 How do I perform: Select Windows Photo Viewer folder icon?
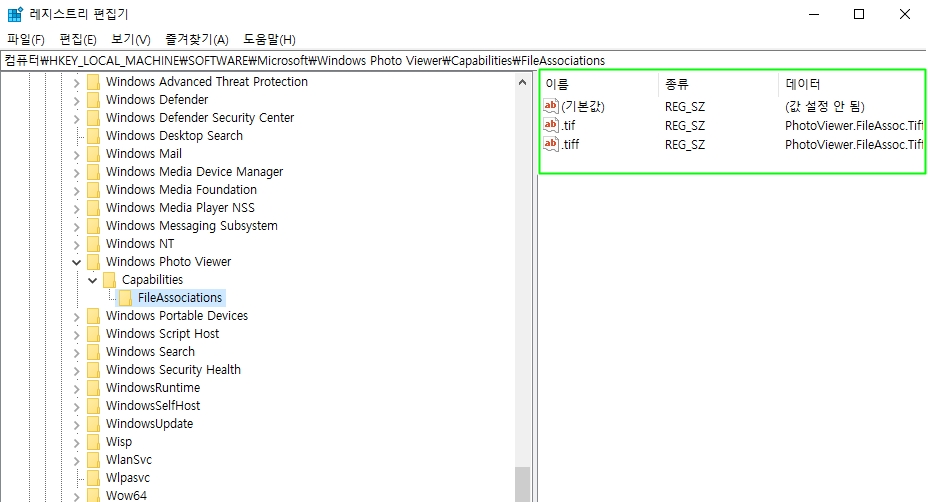pos(94,262)
